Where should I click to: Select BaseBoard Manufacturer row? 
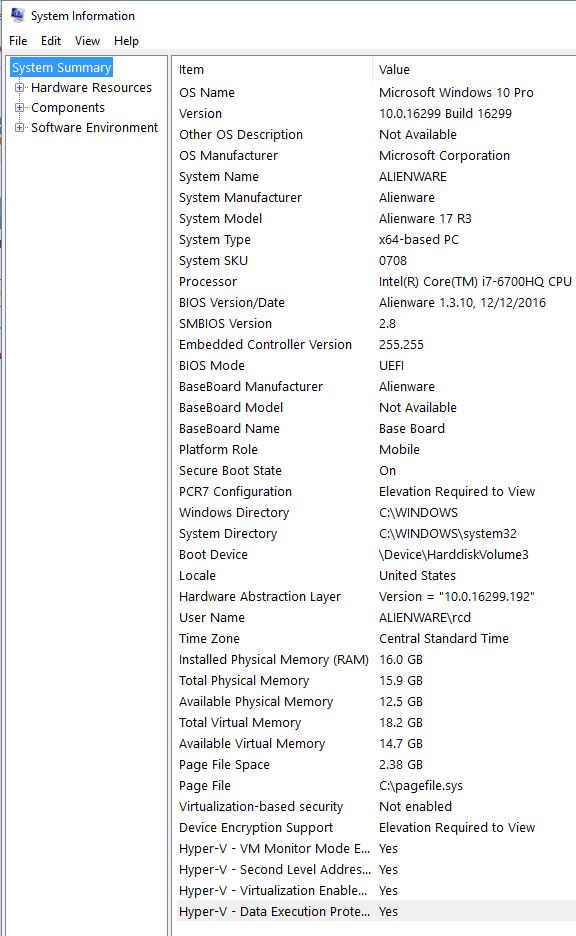(x=374, y=387)
